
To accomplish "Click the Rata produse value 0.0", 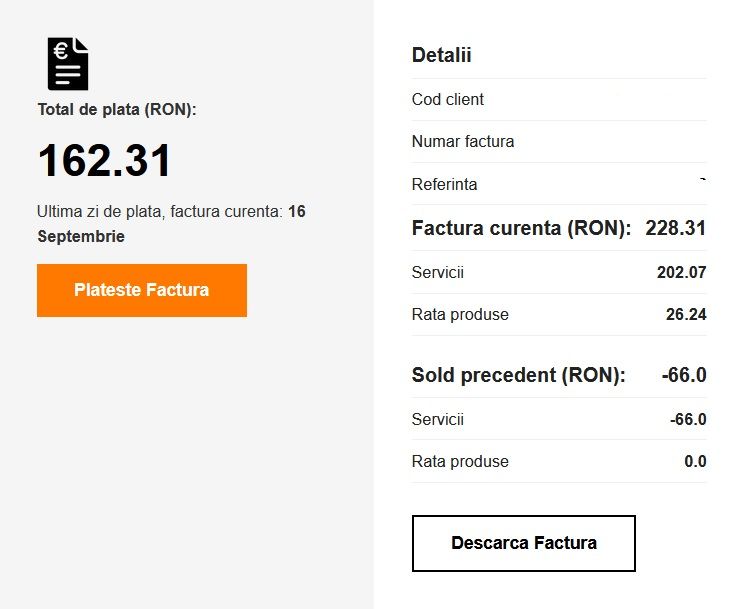I will coord(695,462).
